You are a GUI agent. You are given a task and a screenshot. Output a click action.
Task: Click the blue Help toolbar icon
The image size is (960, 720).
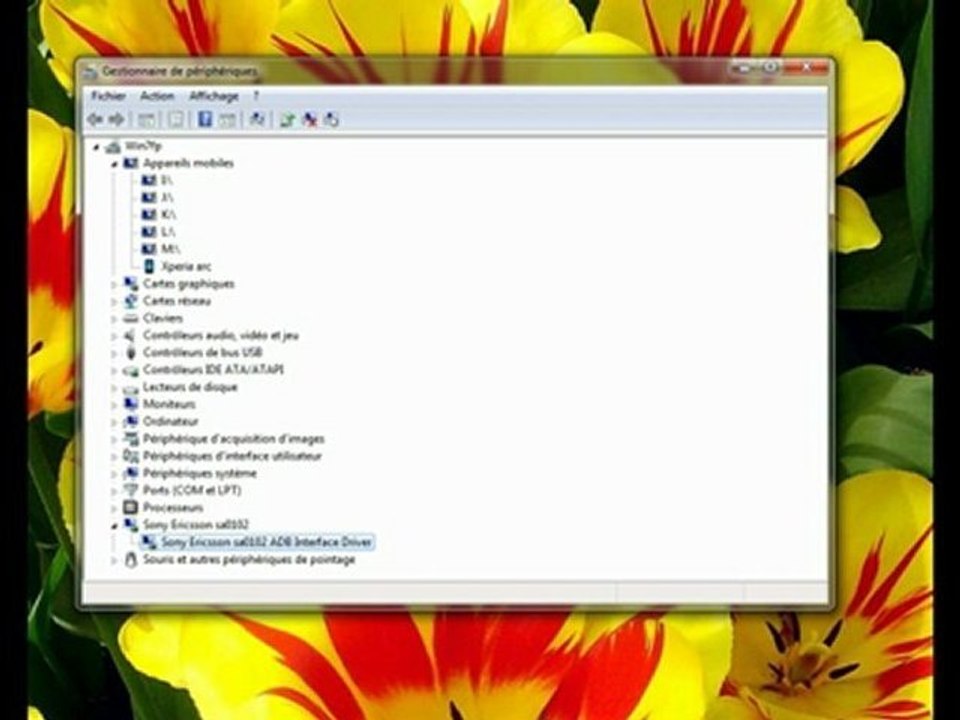(204, 119)
